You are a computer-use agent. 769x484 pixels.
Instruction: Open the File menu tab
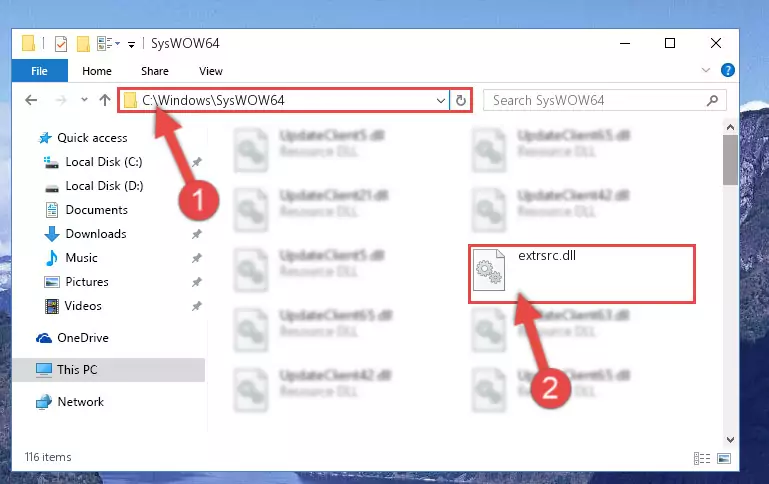click(39, 71)
